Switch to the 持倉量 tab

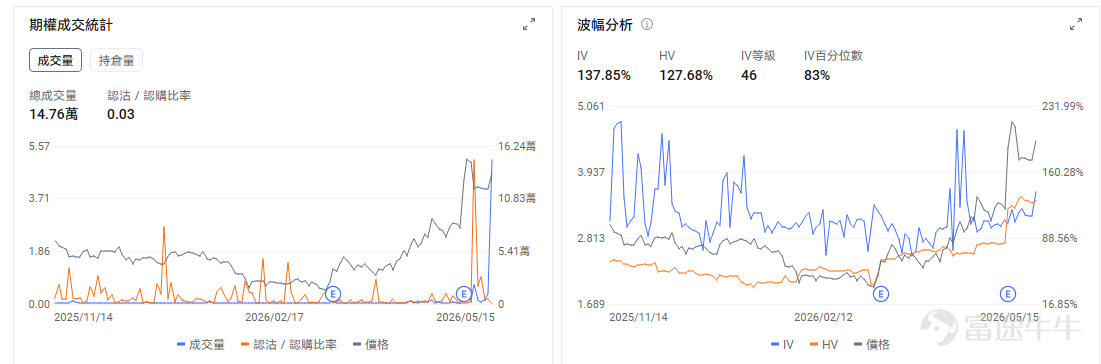tap(117, 60)
